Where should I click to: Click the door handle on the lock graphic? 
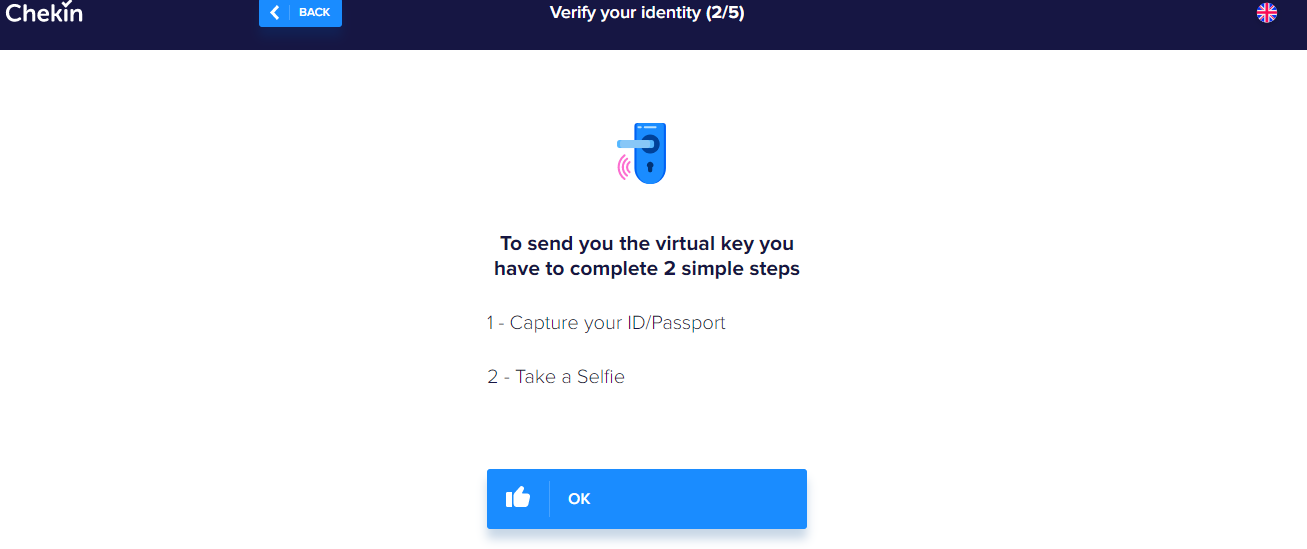pyautogui.click(x=633, y=144)
